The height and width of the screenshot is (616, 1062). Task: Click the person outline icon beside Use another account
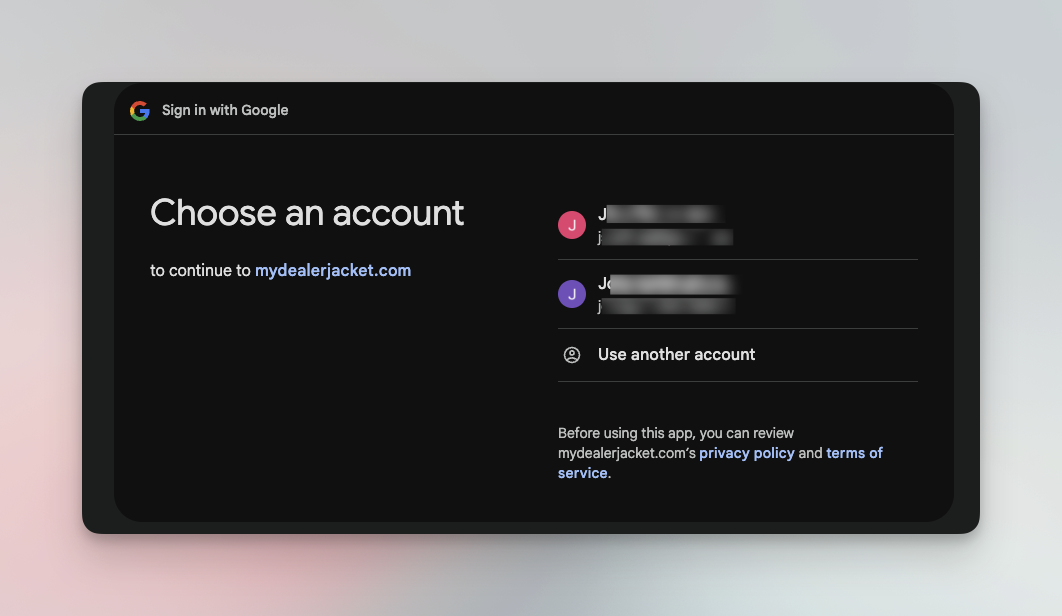[571, 354]
